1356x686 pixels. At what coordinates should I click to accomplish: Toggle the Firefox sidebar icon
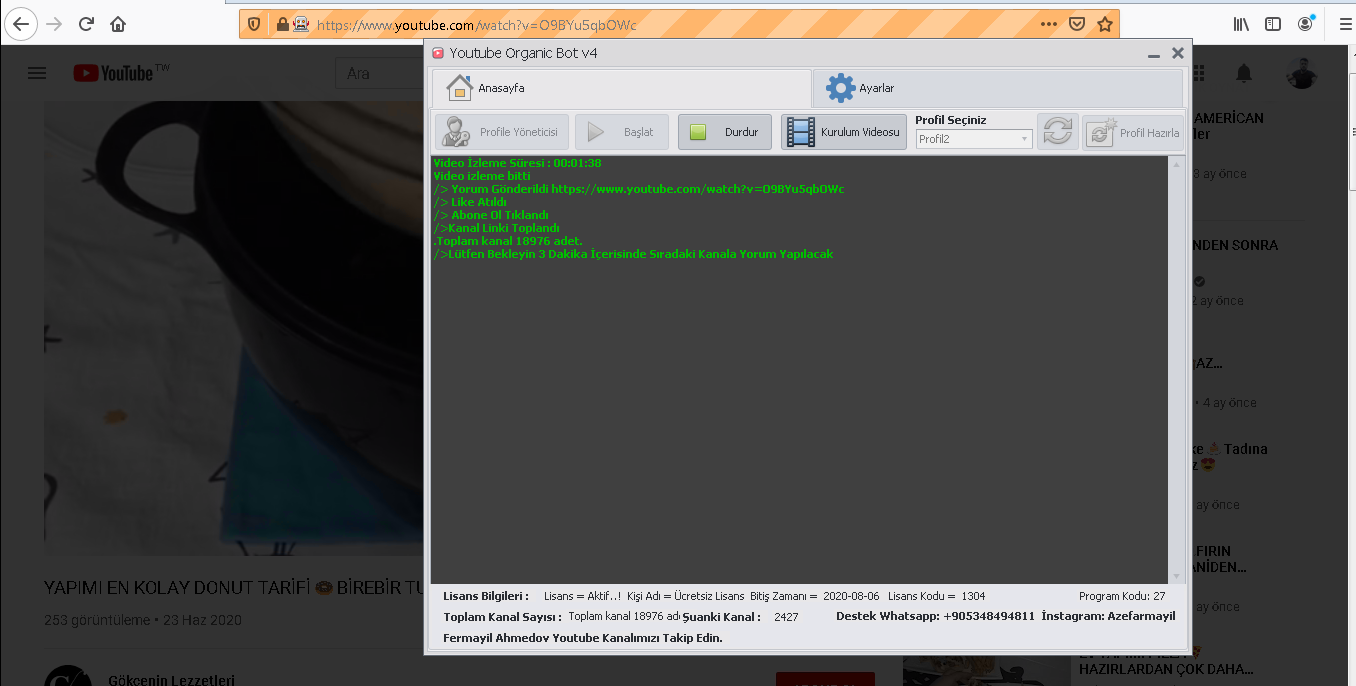(x=1273, y=24)
